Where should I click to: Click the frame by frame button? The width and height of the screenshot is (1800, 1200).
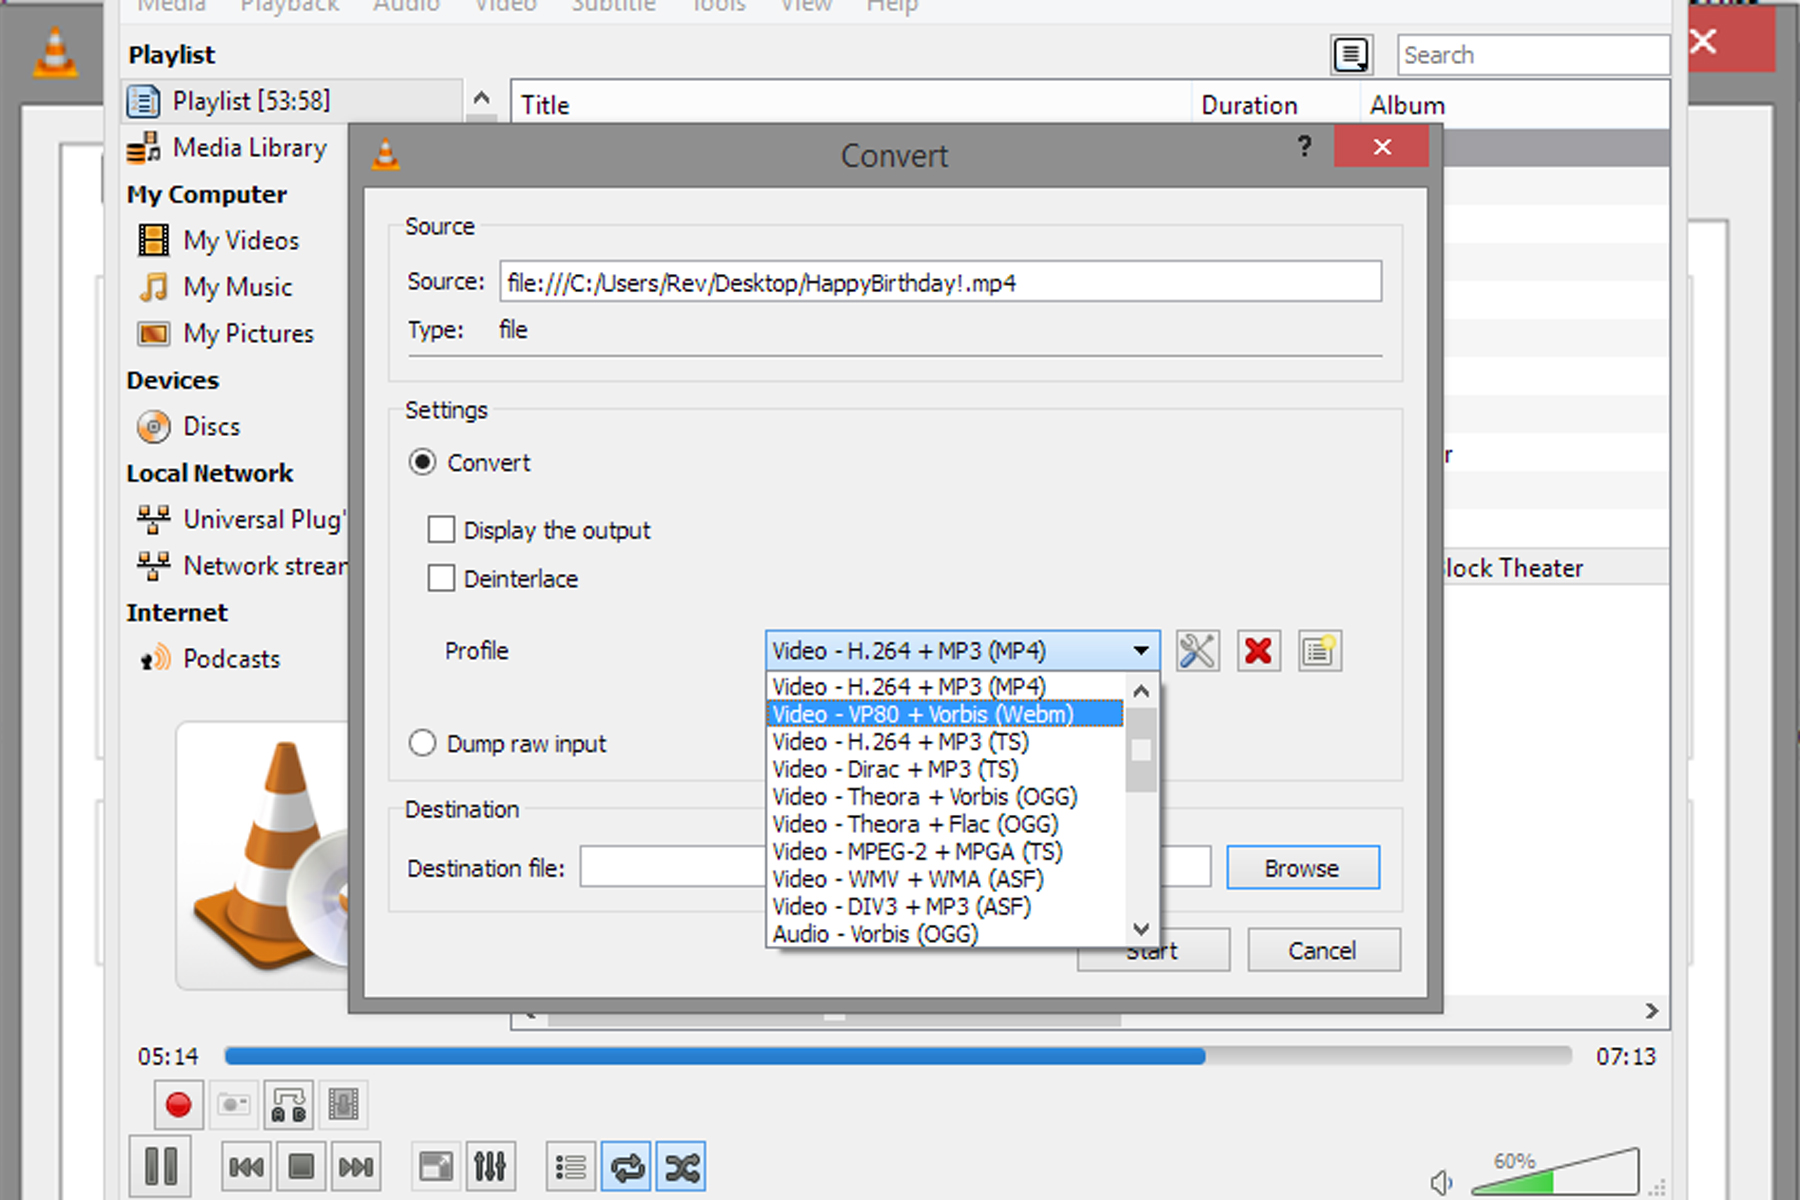(x=344, y=1105)
